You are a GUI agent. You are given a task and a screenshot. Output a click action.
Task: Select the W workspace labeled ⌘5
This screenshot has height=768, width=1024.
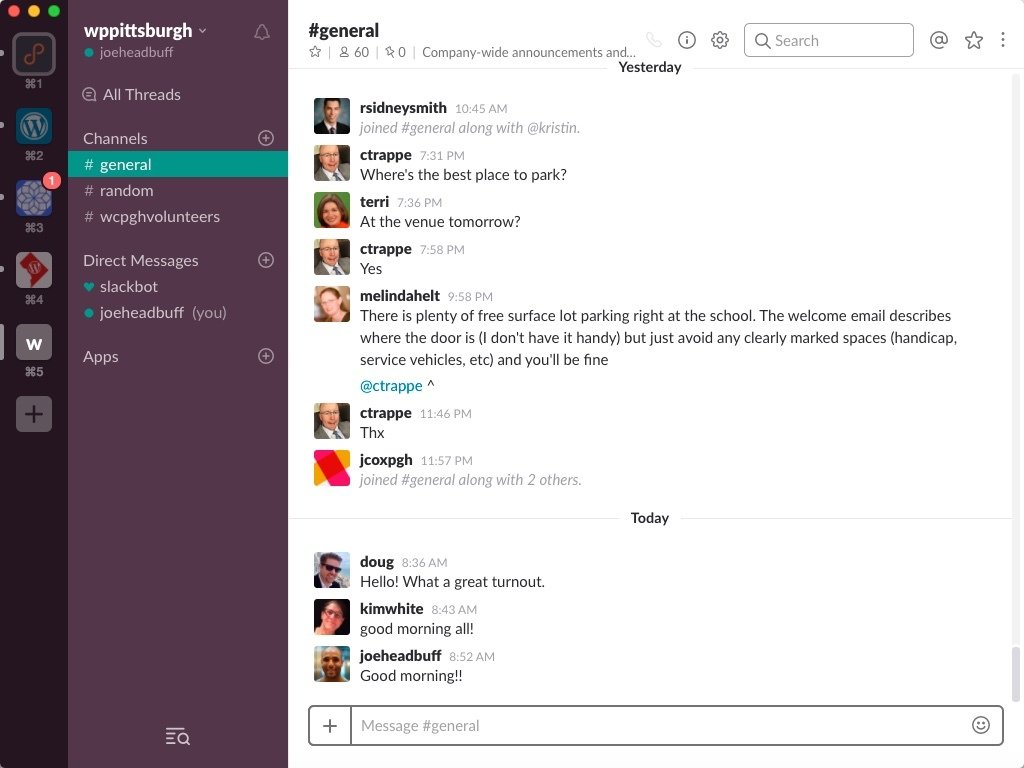point(34,342)
